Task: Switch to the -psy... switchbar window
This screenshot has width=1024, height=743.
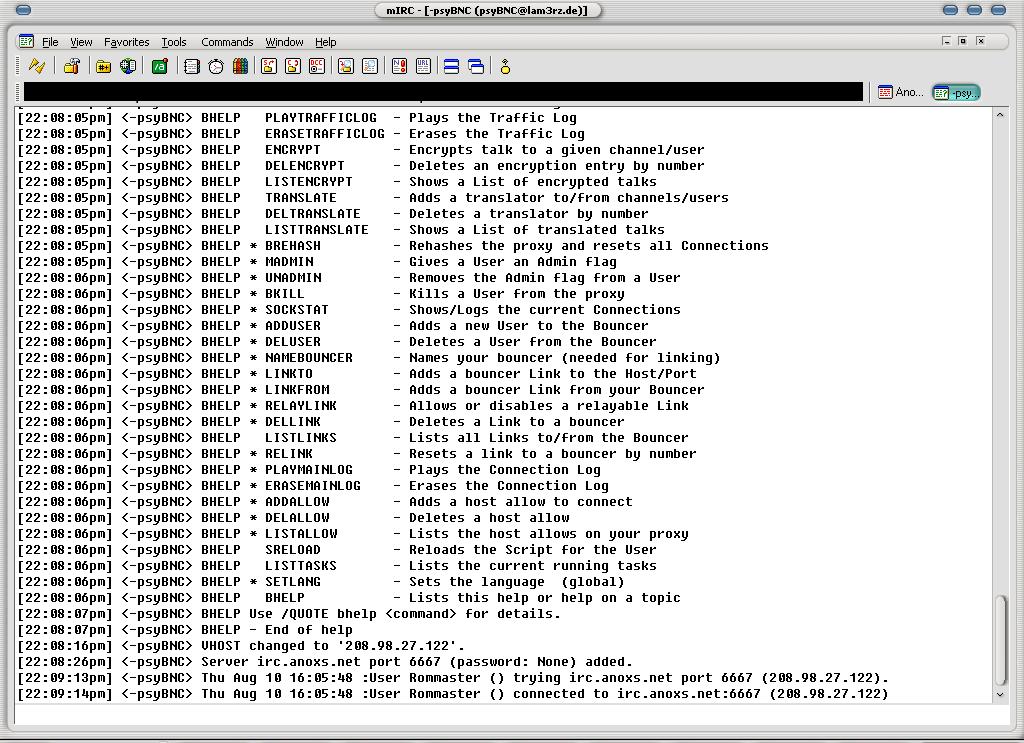Action: point(956,93)
